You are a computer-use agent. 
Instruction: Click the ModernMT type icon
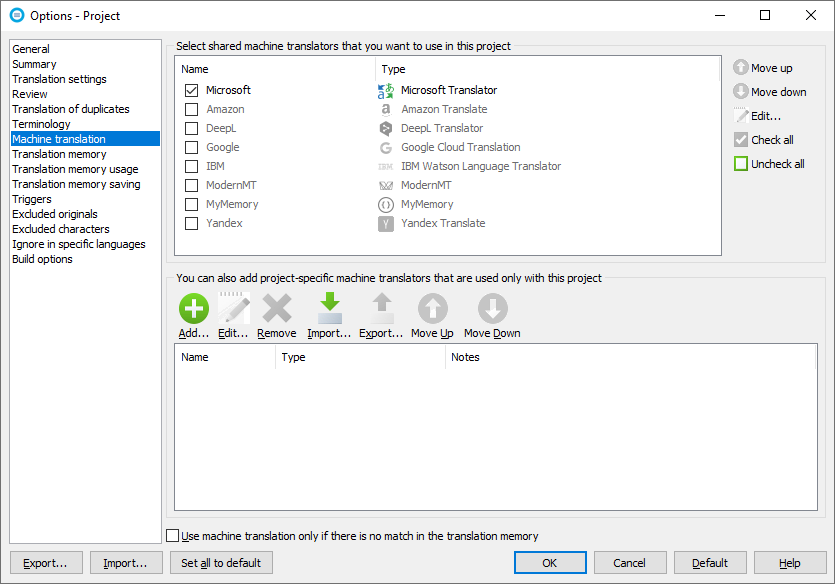click(386, 185)
